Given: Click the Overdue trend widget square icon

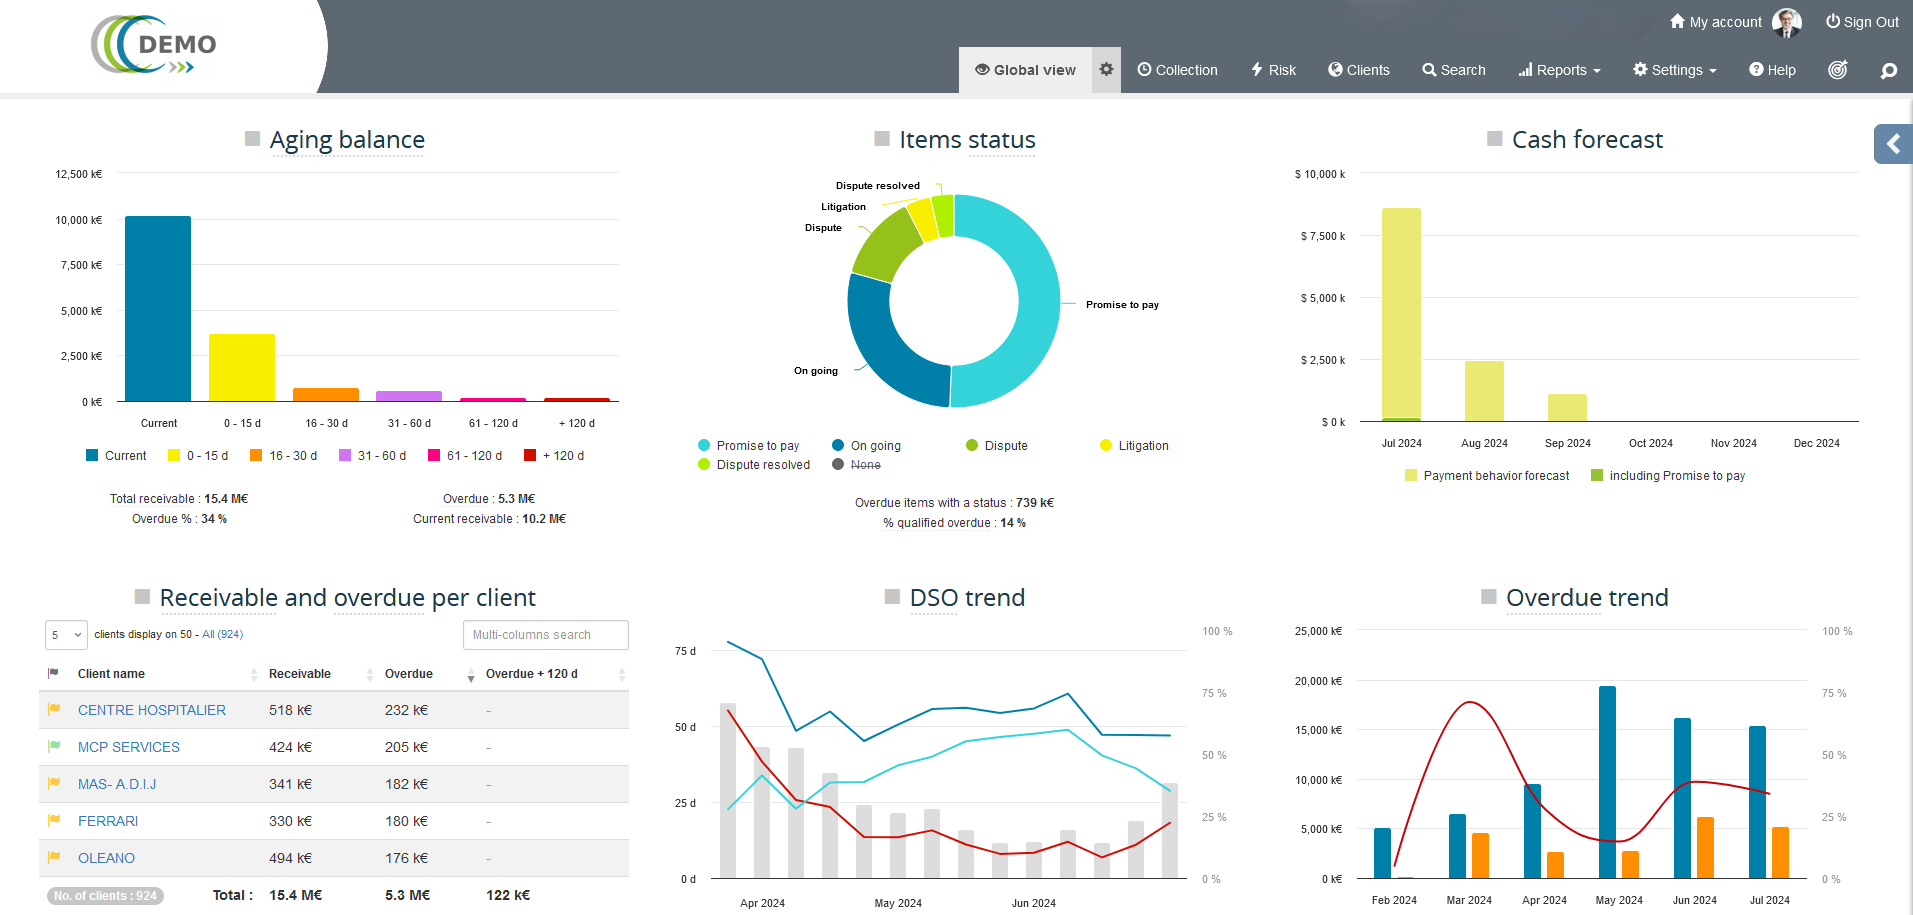Looking at the screenshot, I should tap(1489, 597).
